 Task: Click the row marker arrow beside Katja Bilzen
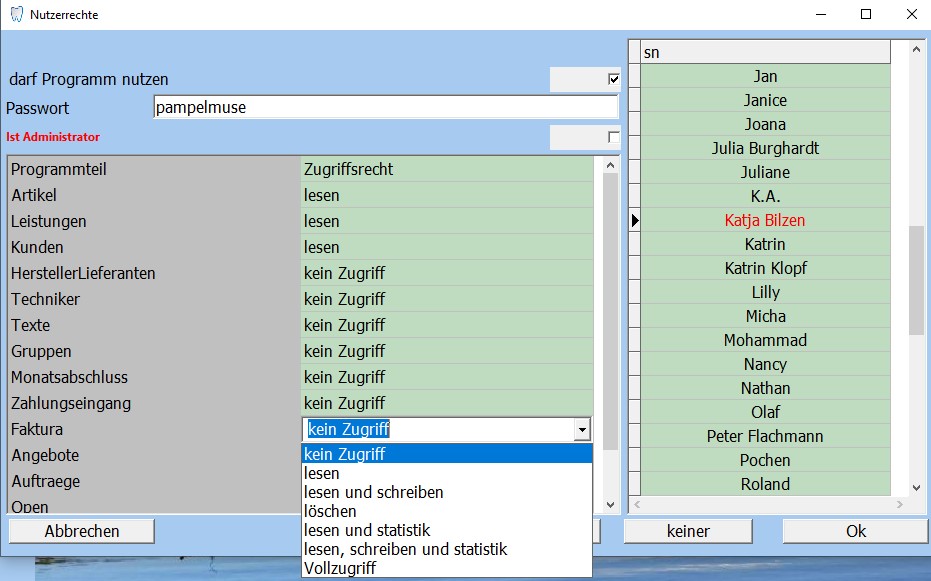coord(634,220)
